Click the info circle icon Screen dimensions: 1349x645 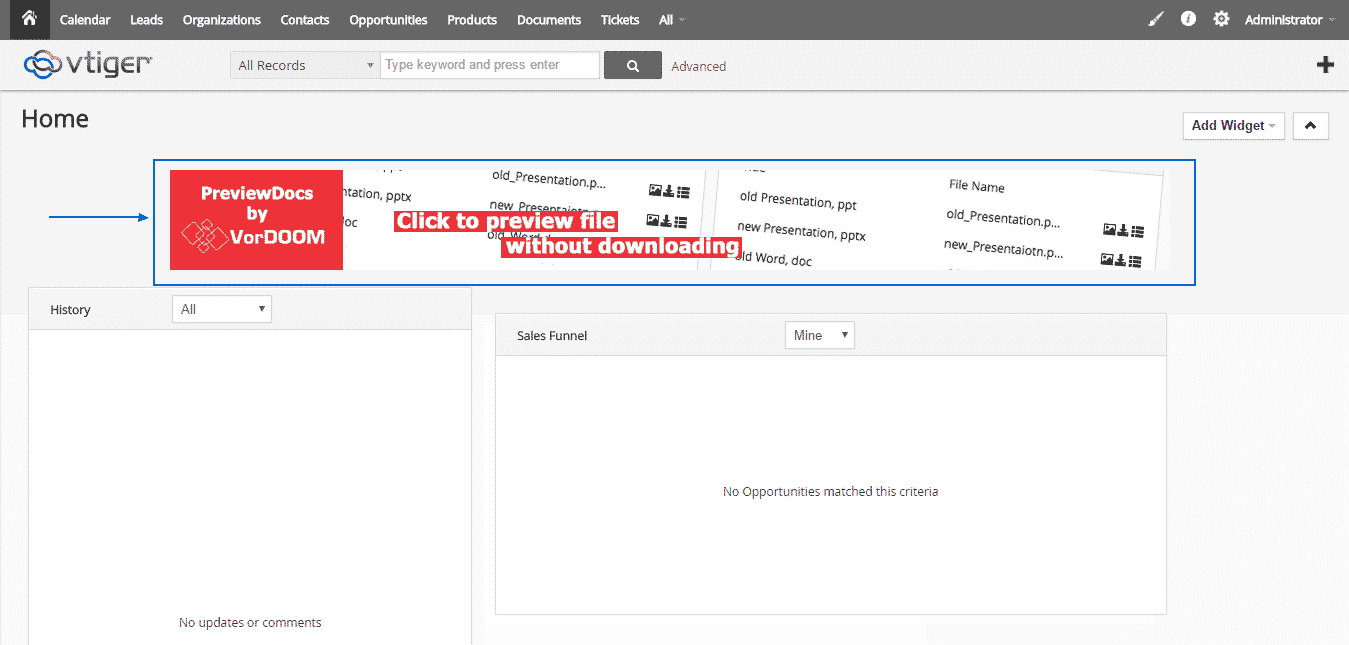(x=1188, y=19)
